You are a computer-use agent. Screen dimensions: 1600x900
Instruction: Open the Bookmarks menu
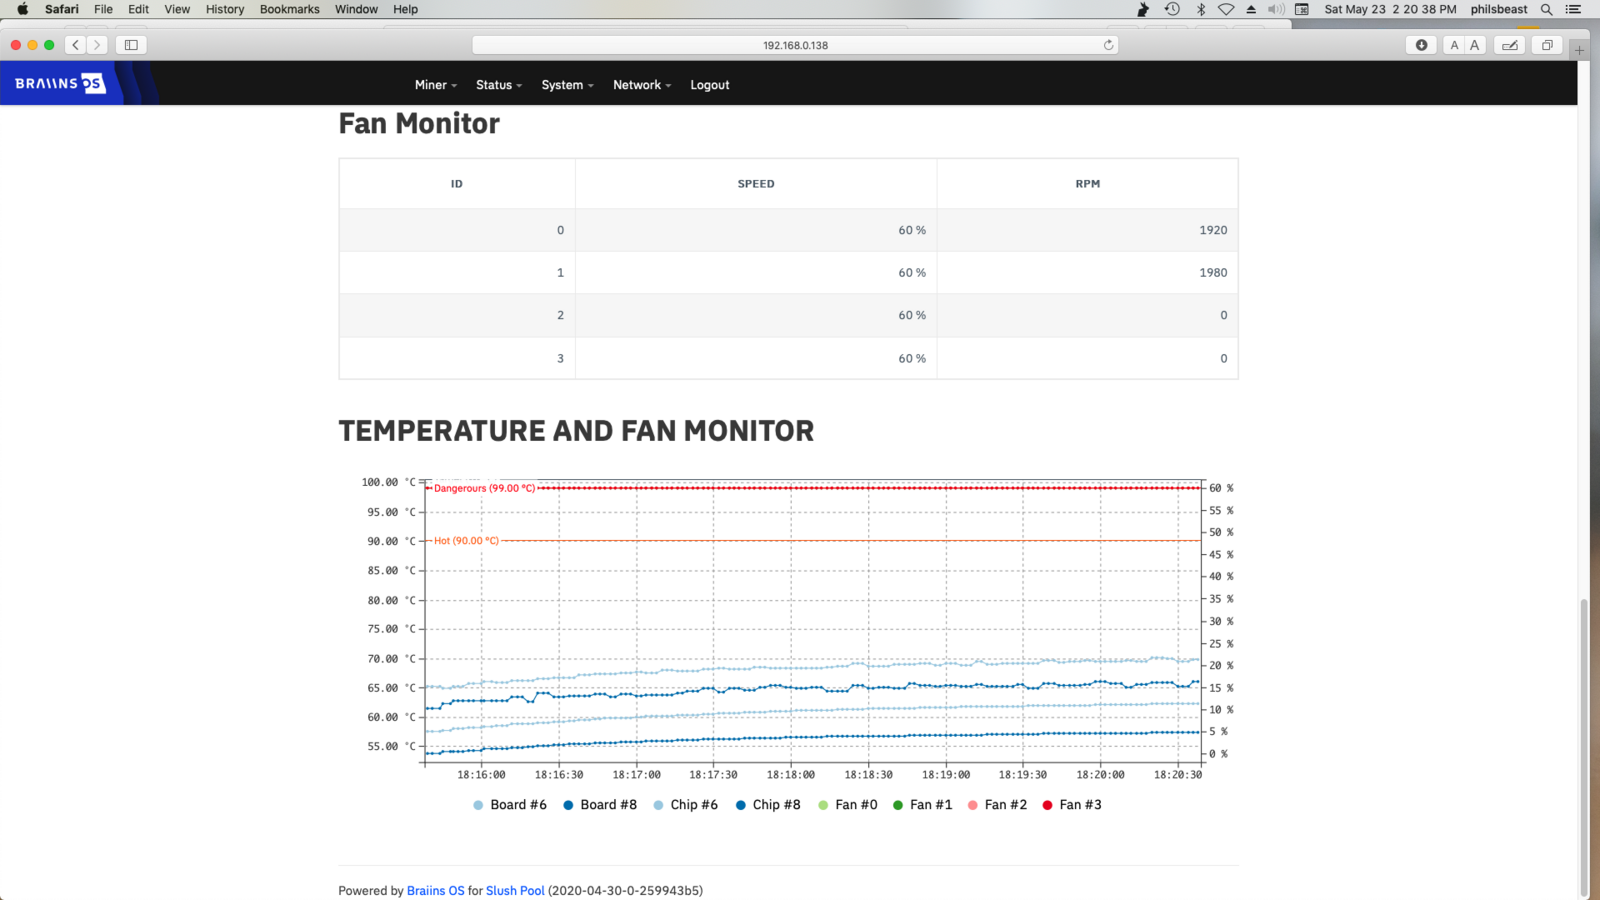point(290,9)
